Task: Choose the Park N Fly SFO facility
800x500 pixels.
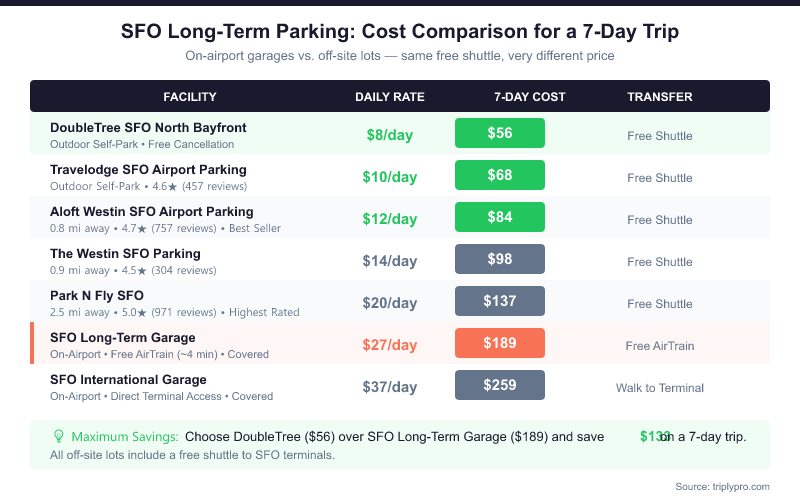Action: (x=97, y=296)
